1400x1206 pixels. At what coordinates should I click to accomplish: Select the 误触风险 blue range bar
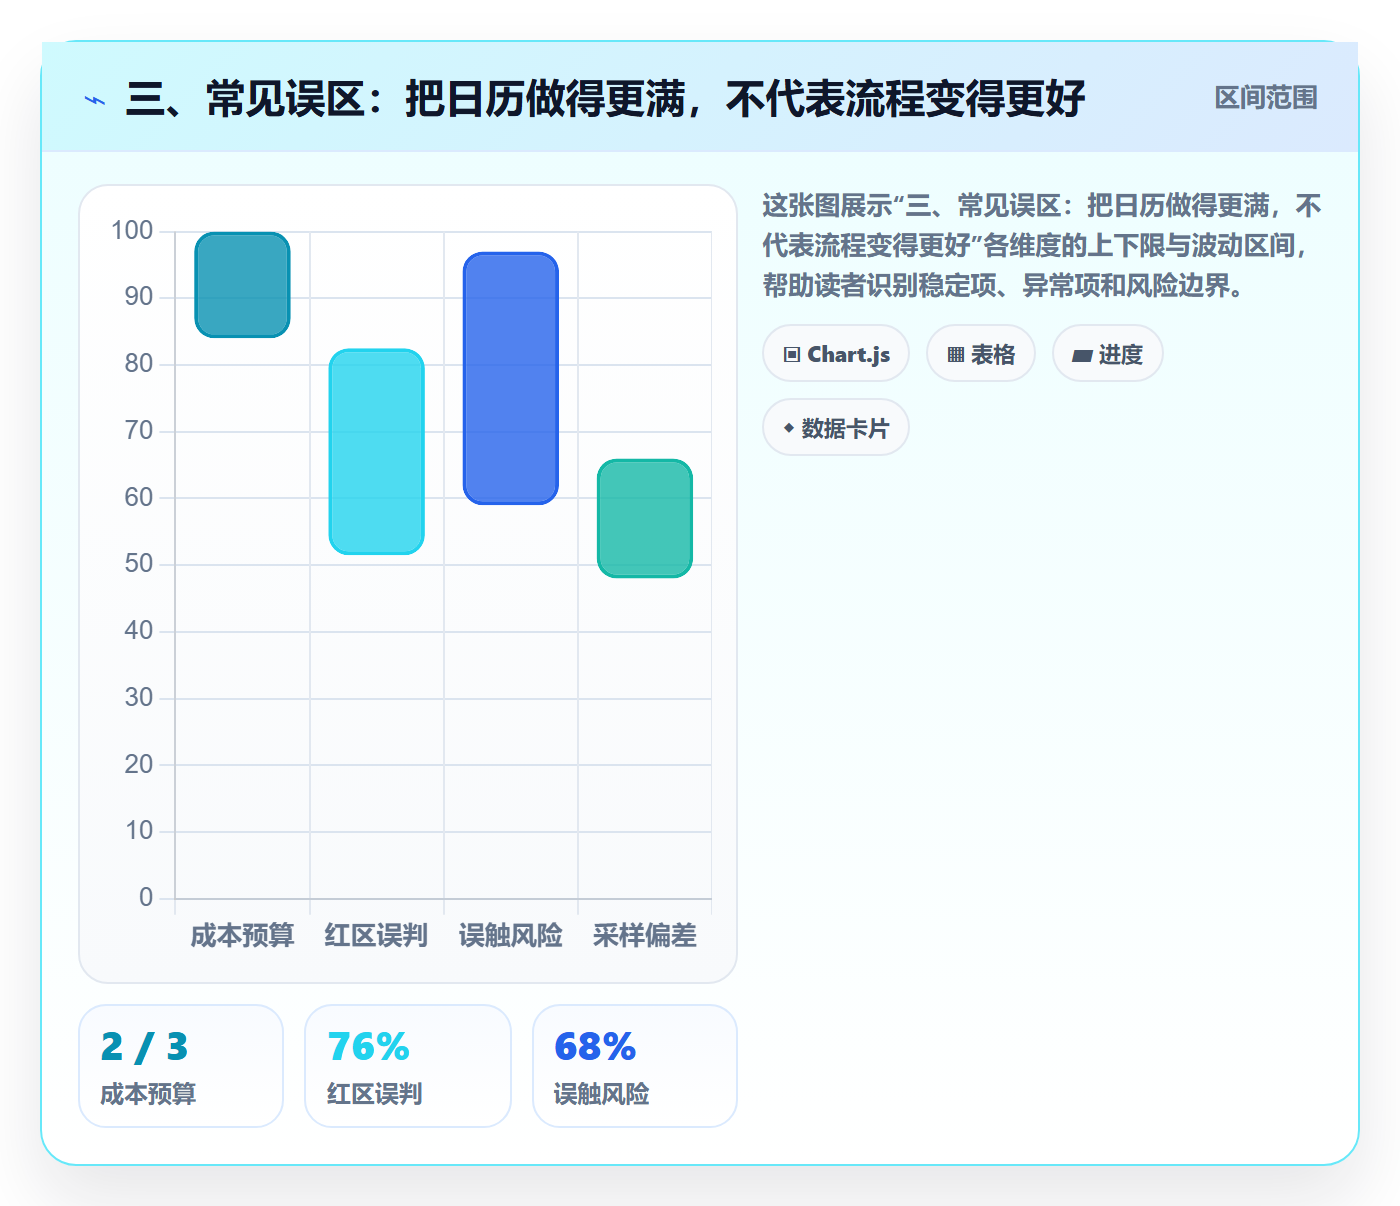pos(511,378)
